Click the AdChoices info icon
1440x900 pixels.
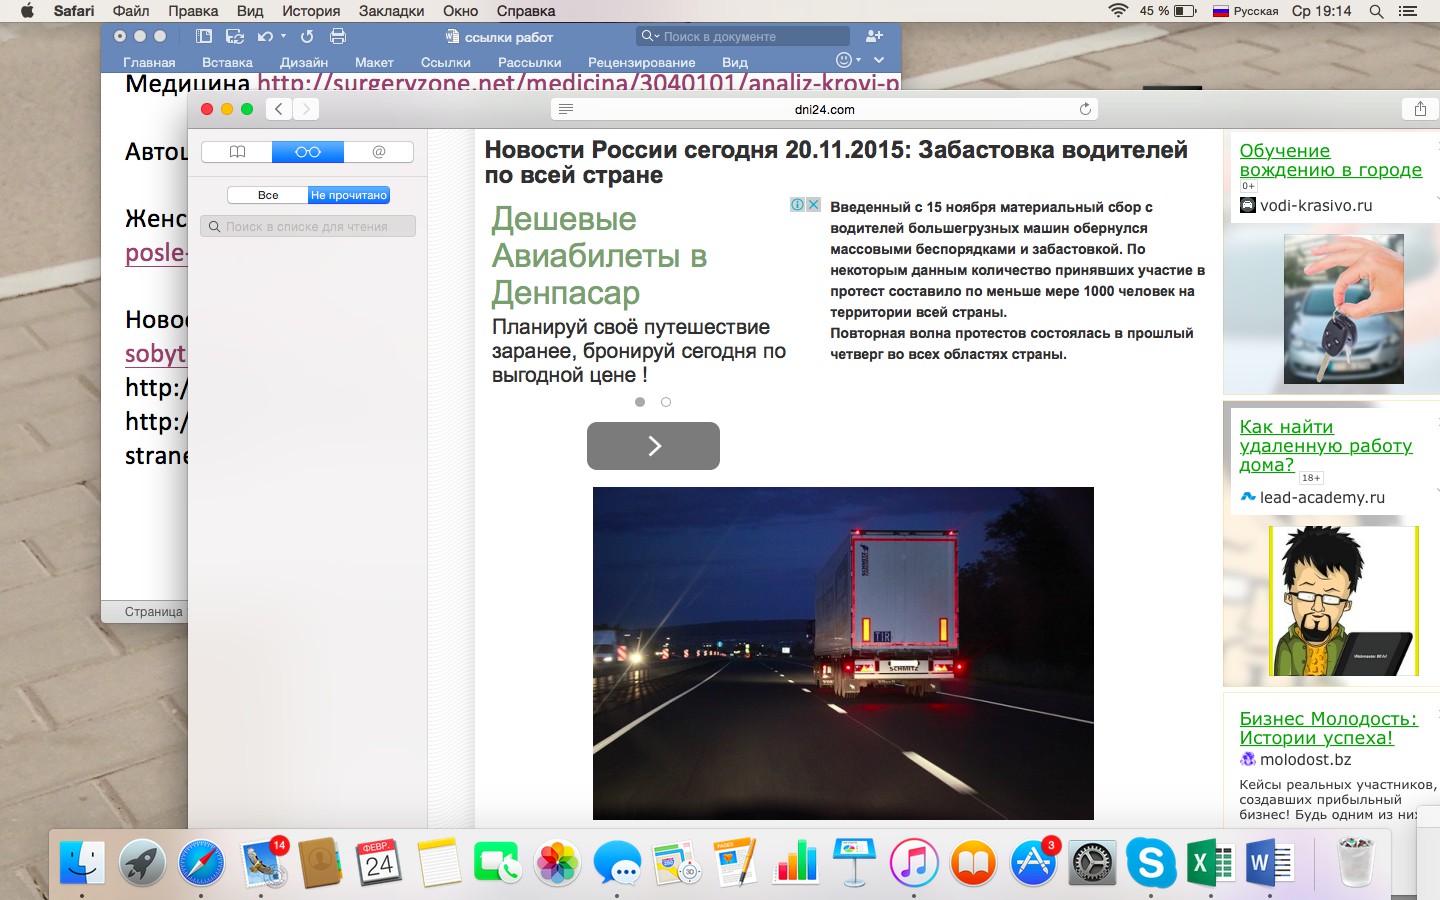pyautogui.click(x=798, y=204)
